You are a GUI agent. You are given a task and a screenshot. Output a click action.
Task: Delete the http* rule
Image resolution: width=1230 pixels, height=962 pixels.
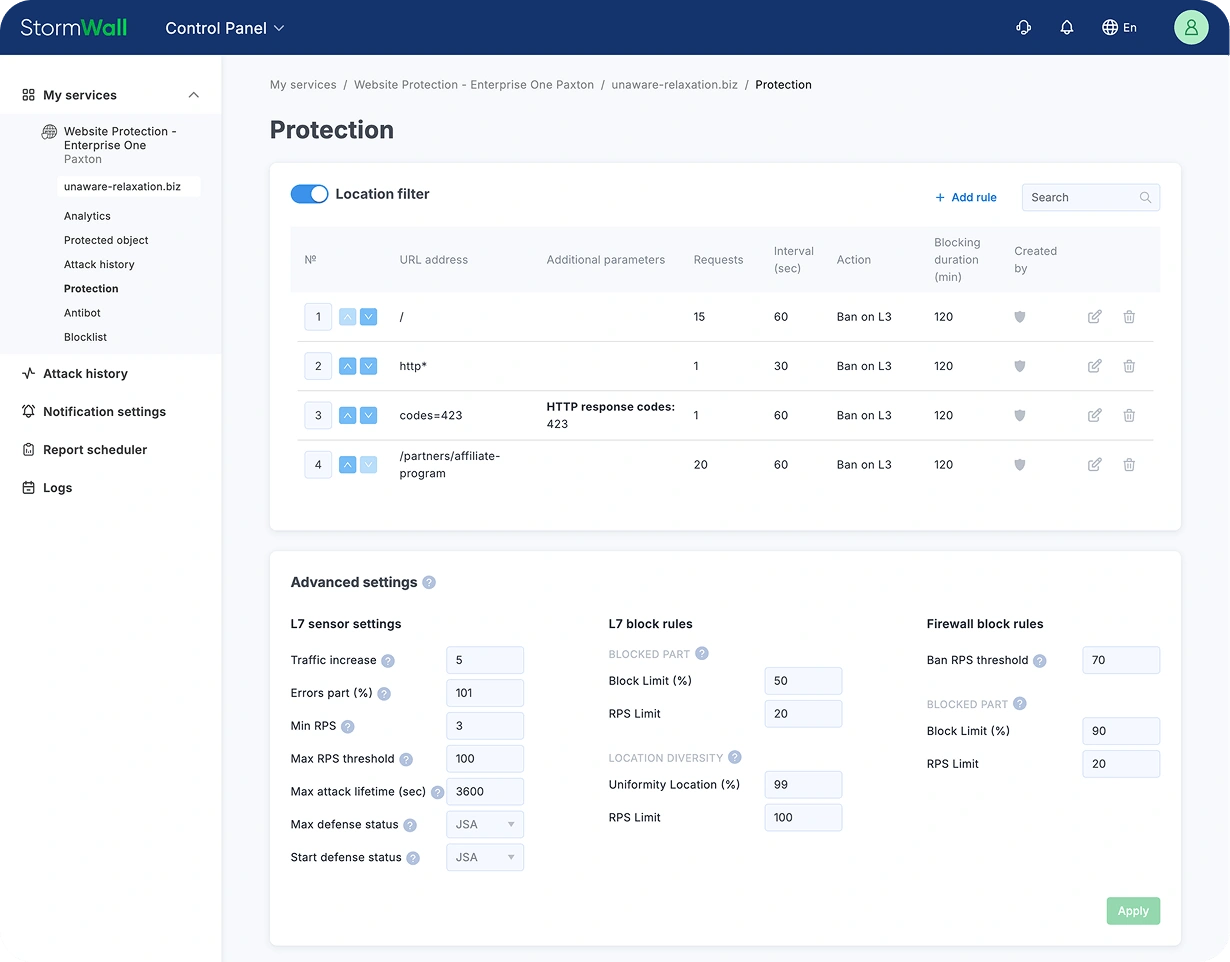tap(1129, 366)
